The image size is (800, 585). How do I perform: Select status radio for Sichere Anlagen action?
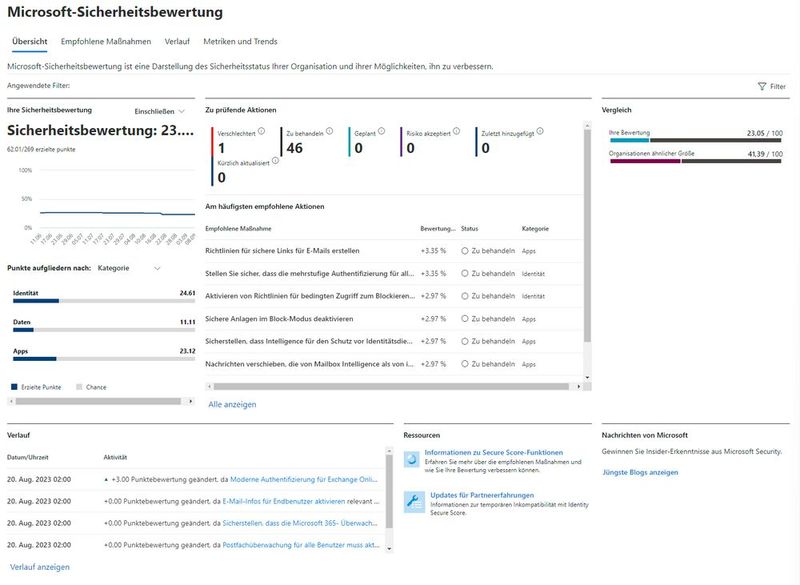click(x=465, y=319)
